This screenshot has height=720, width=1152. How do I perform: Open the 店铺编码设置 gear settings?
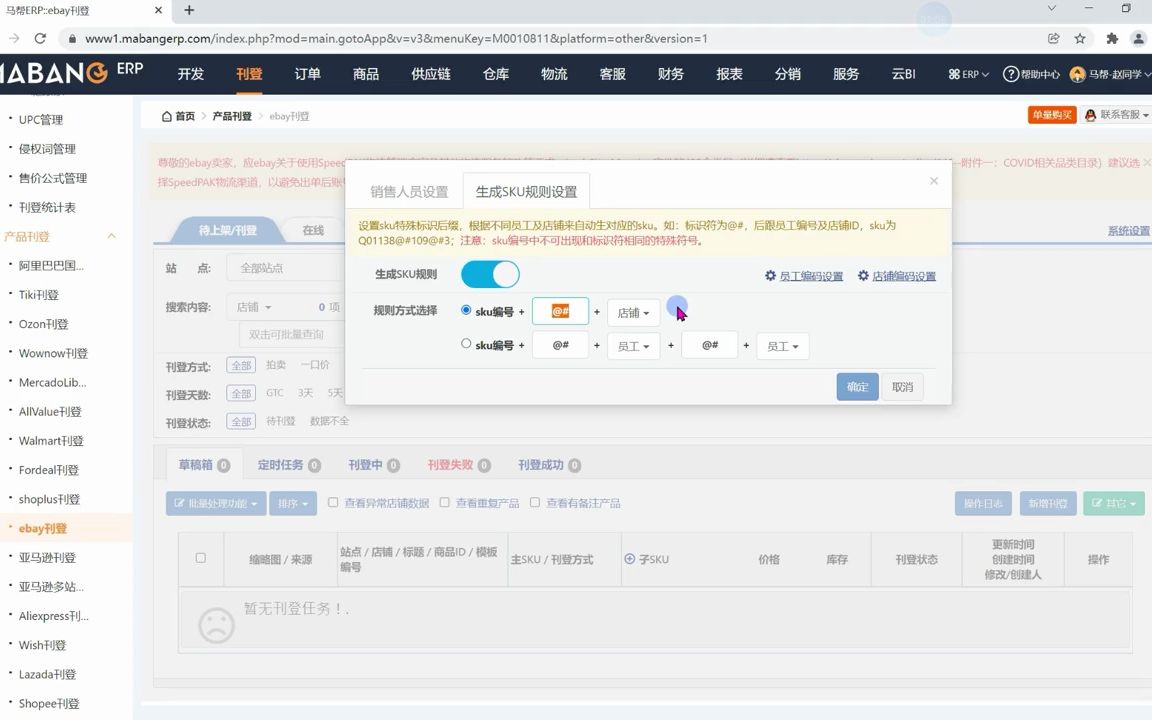[x=898, y=275]
